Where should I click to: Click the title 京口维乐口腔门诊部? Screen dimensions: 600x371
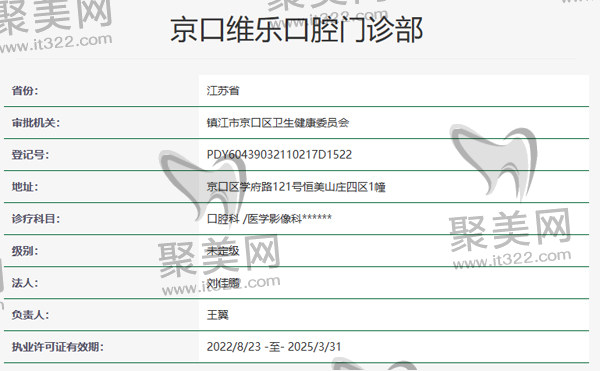pyautogui.click(x=297, y=30)
